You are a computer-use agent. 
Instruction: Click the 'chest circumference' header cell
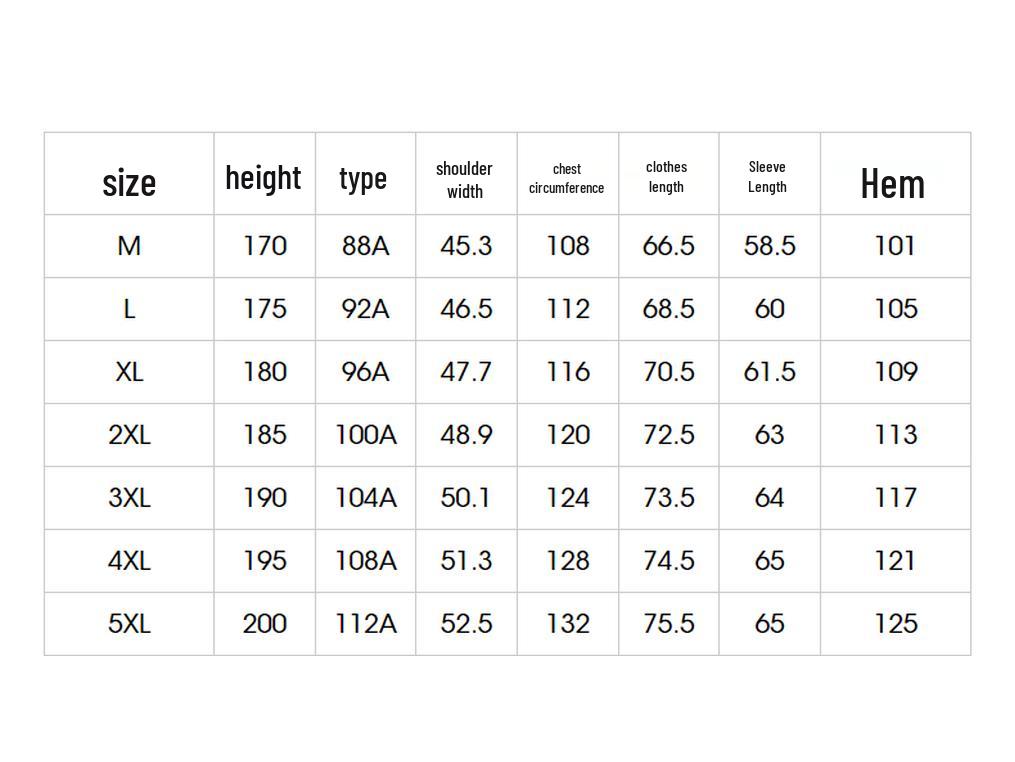click(x=567, y=179)
